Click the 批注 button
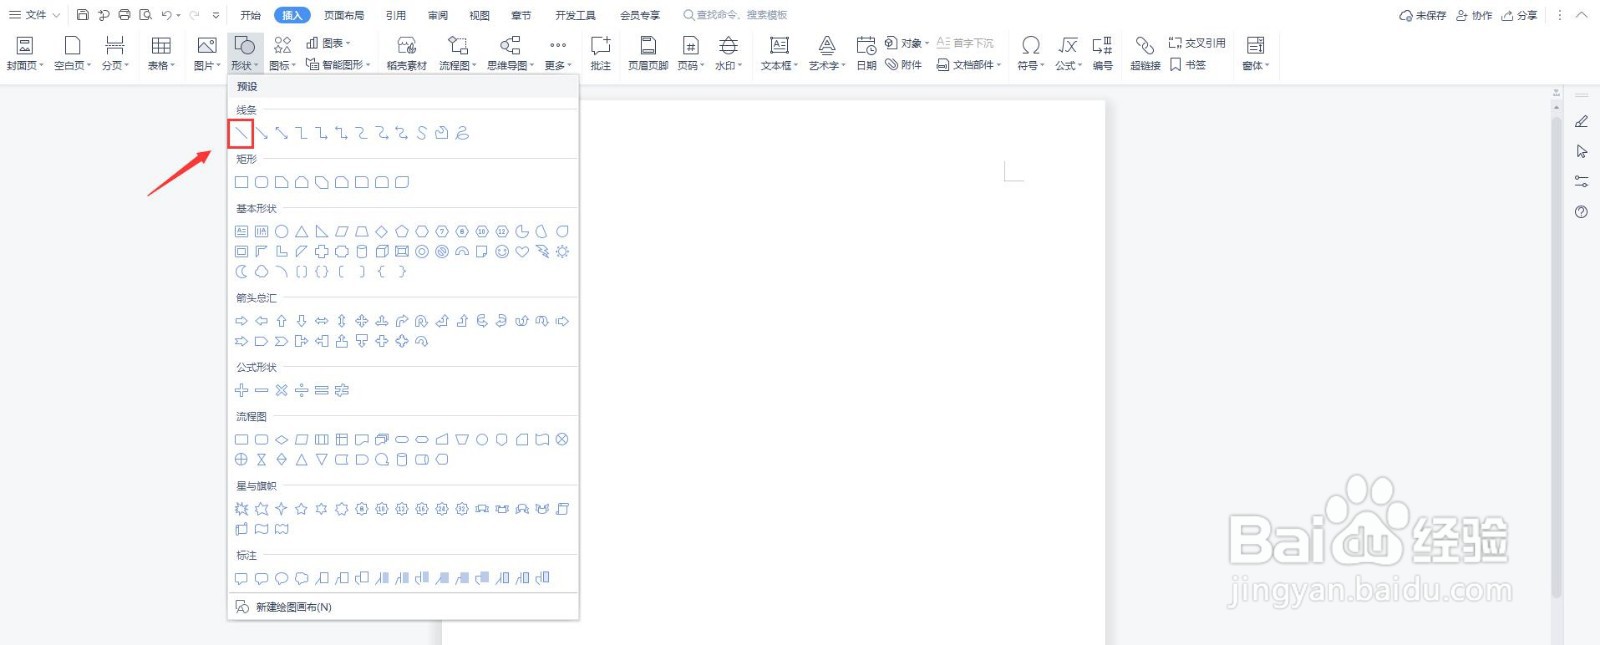This screenshot has width=1600, height=645. click(x=600, y=53)
